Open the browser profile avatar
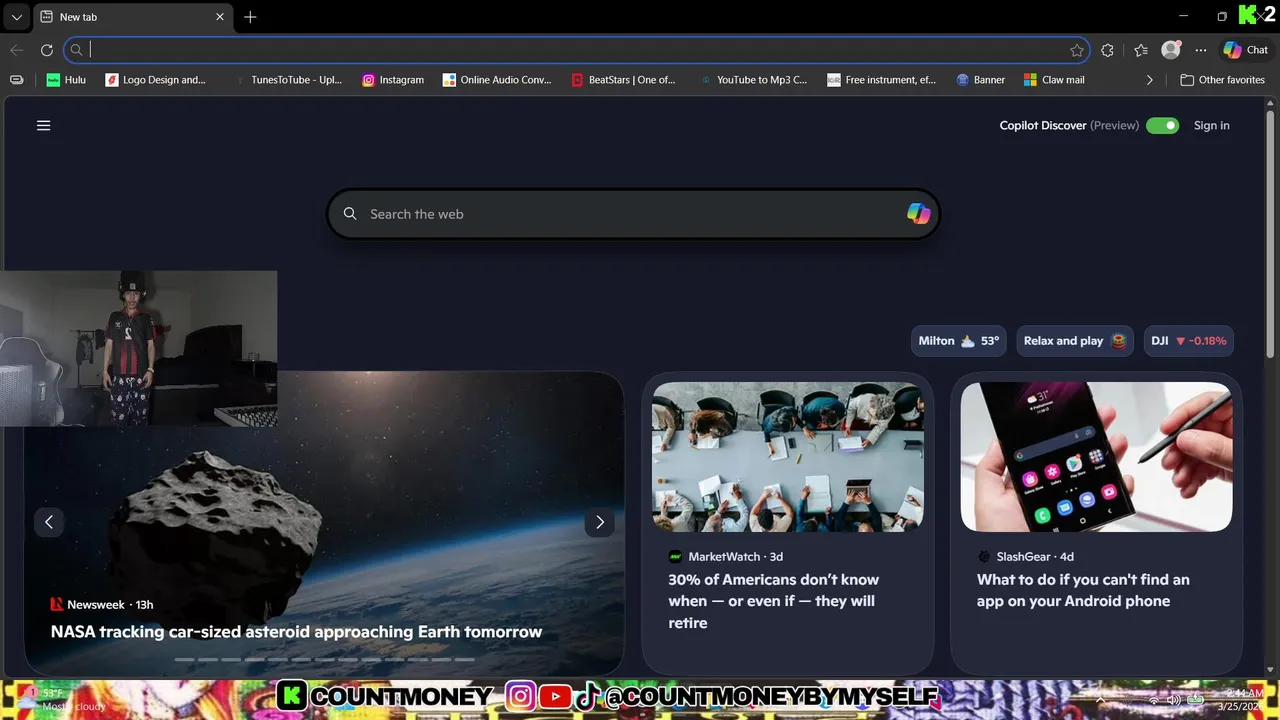 click(1171, 50)
